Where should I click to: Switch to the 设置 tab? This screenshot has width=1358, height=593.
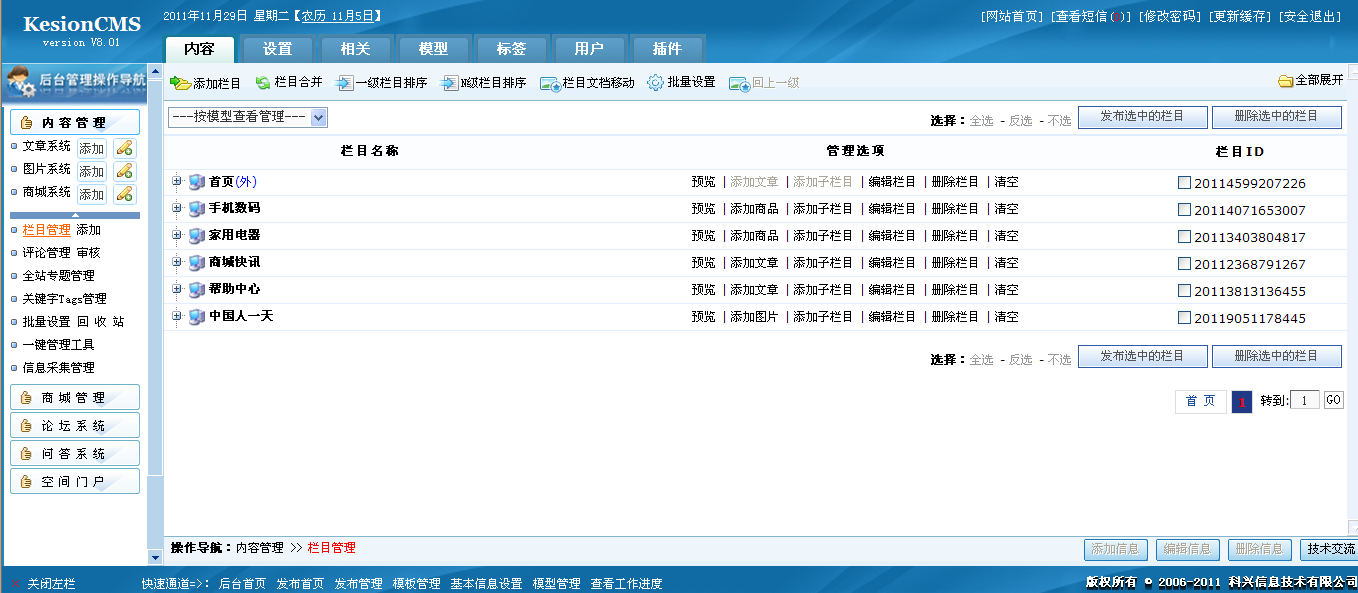coord(277,47)
